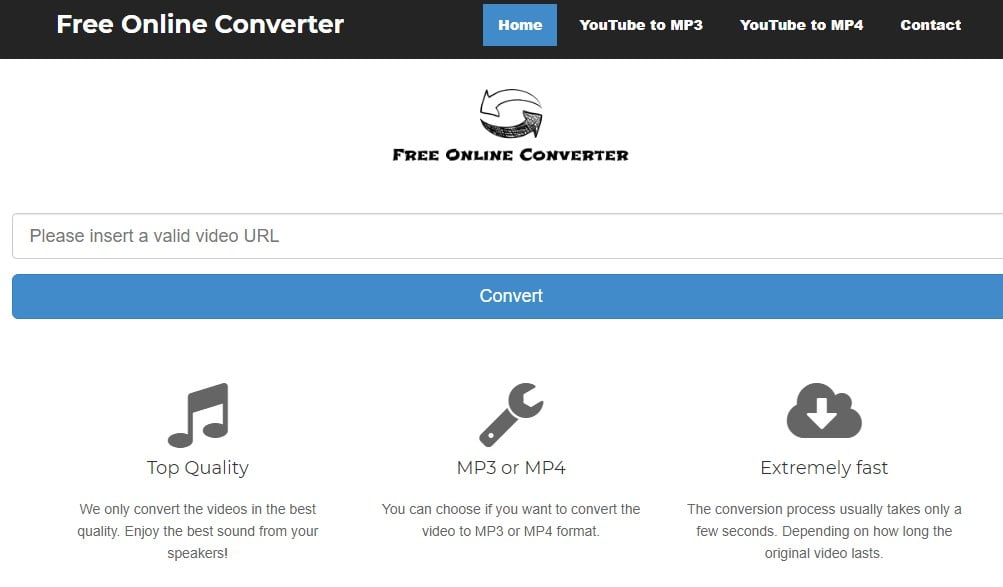Focus the video URL input field

coord(507,236)
